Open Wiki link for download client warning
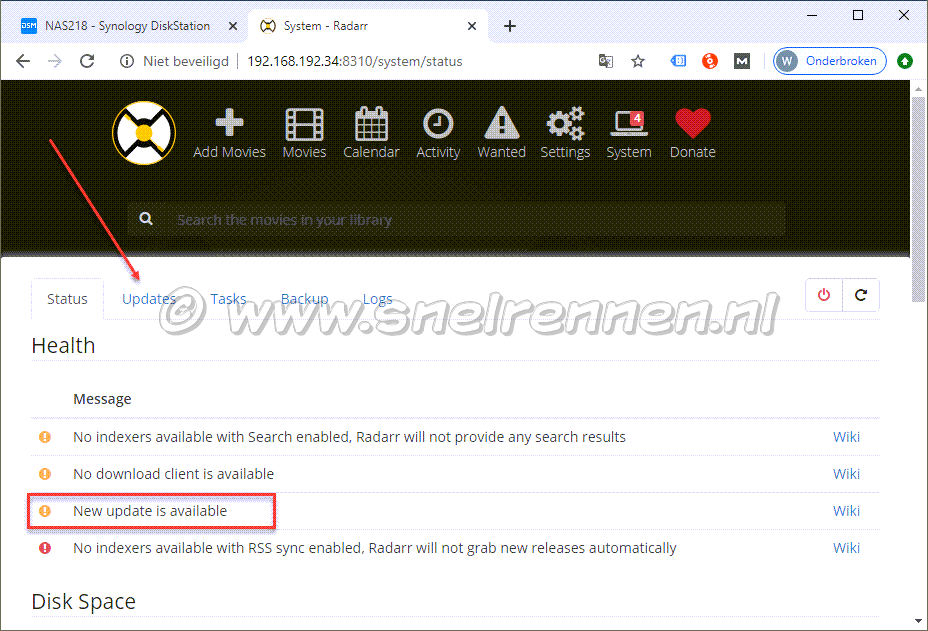Screen dimensions: 928x631 point(846,474)
